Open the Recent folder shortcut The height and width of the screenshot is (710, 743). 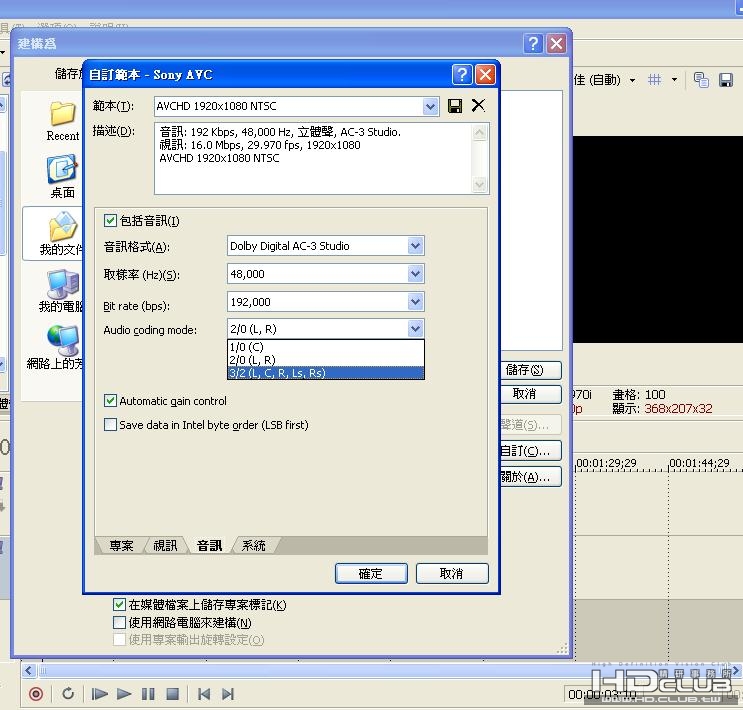pos(63,121)
